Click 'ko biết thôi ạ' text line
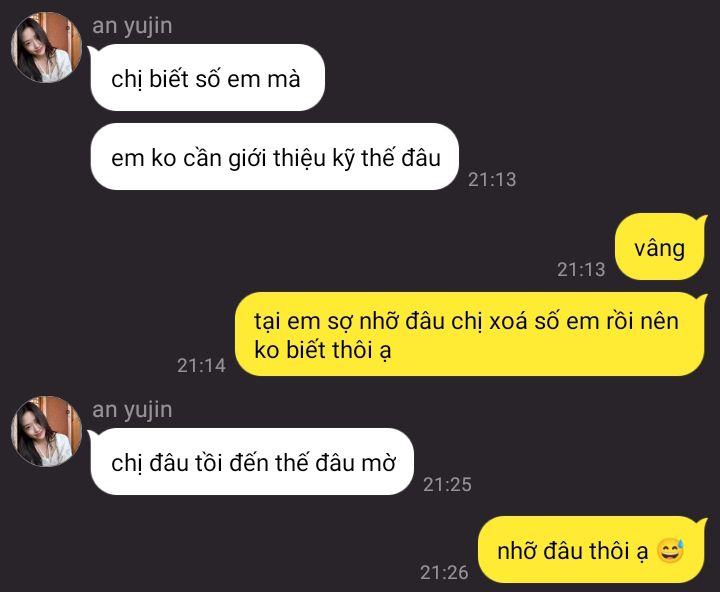 323,350
